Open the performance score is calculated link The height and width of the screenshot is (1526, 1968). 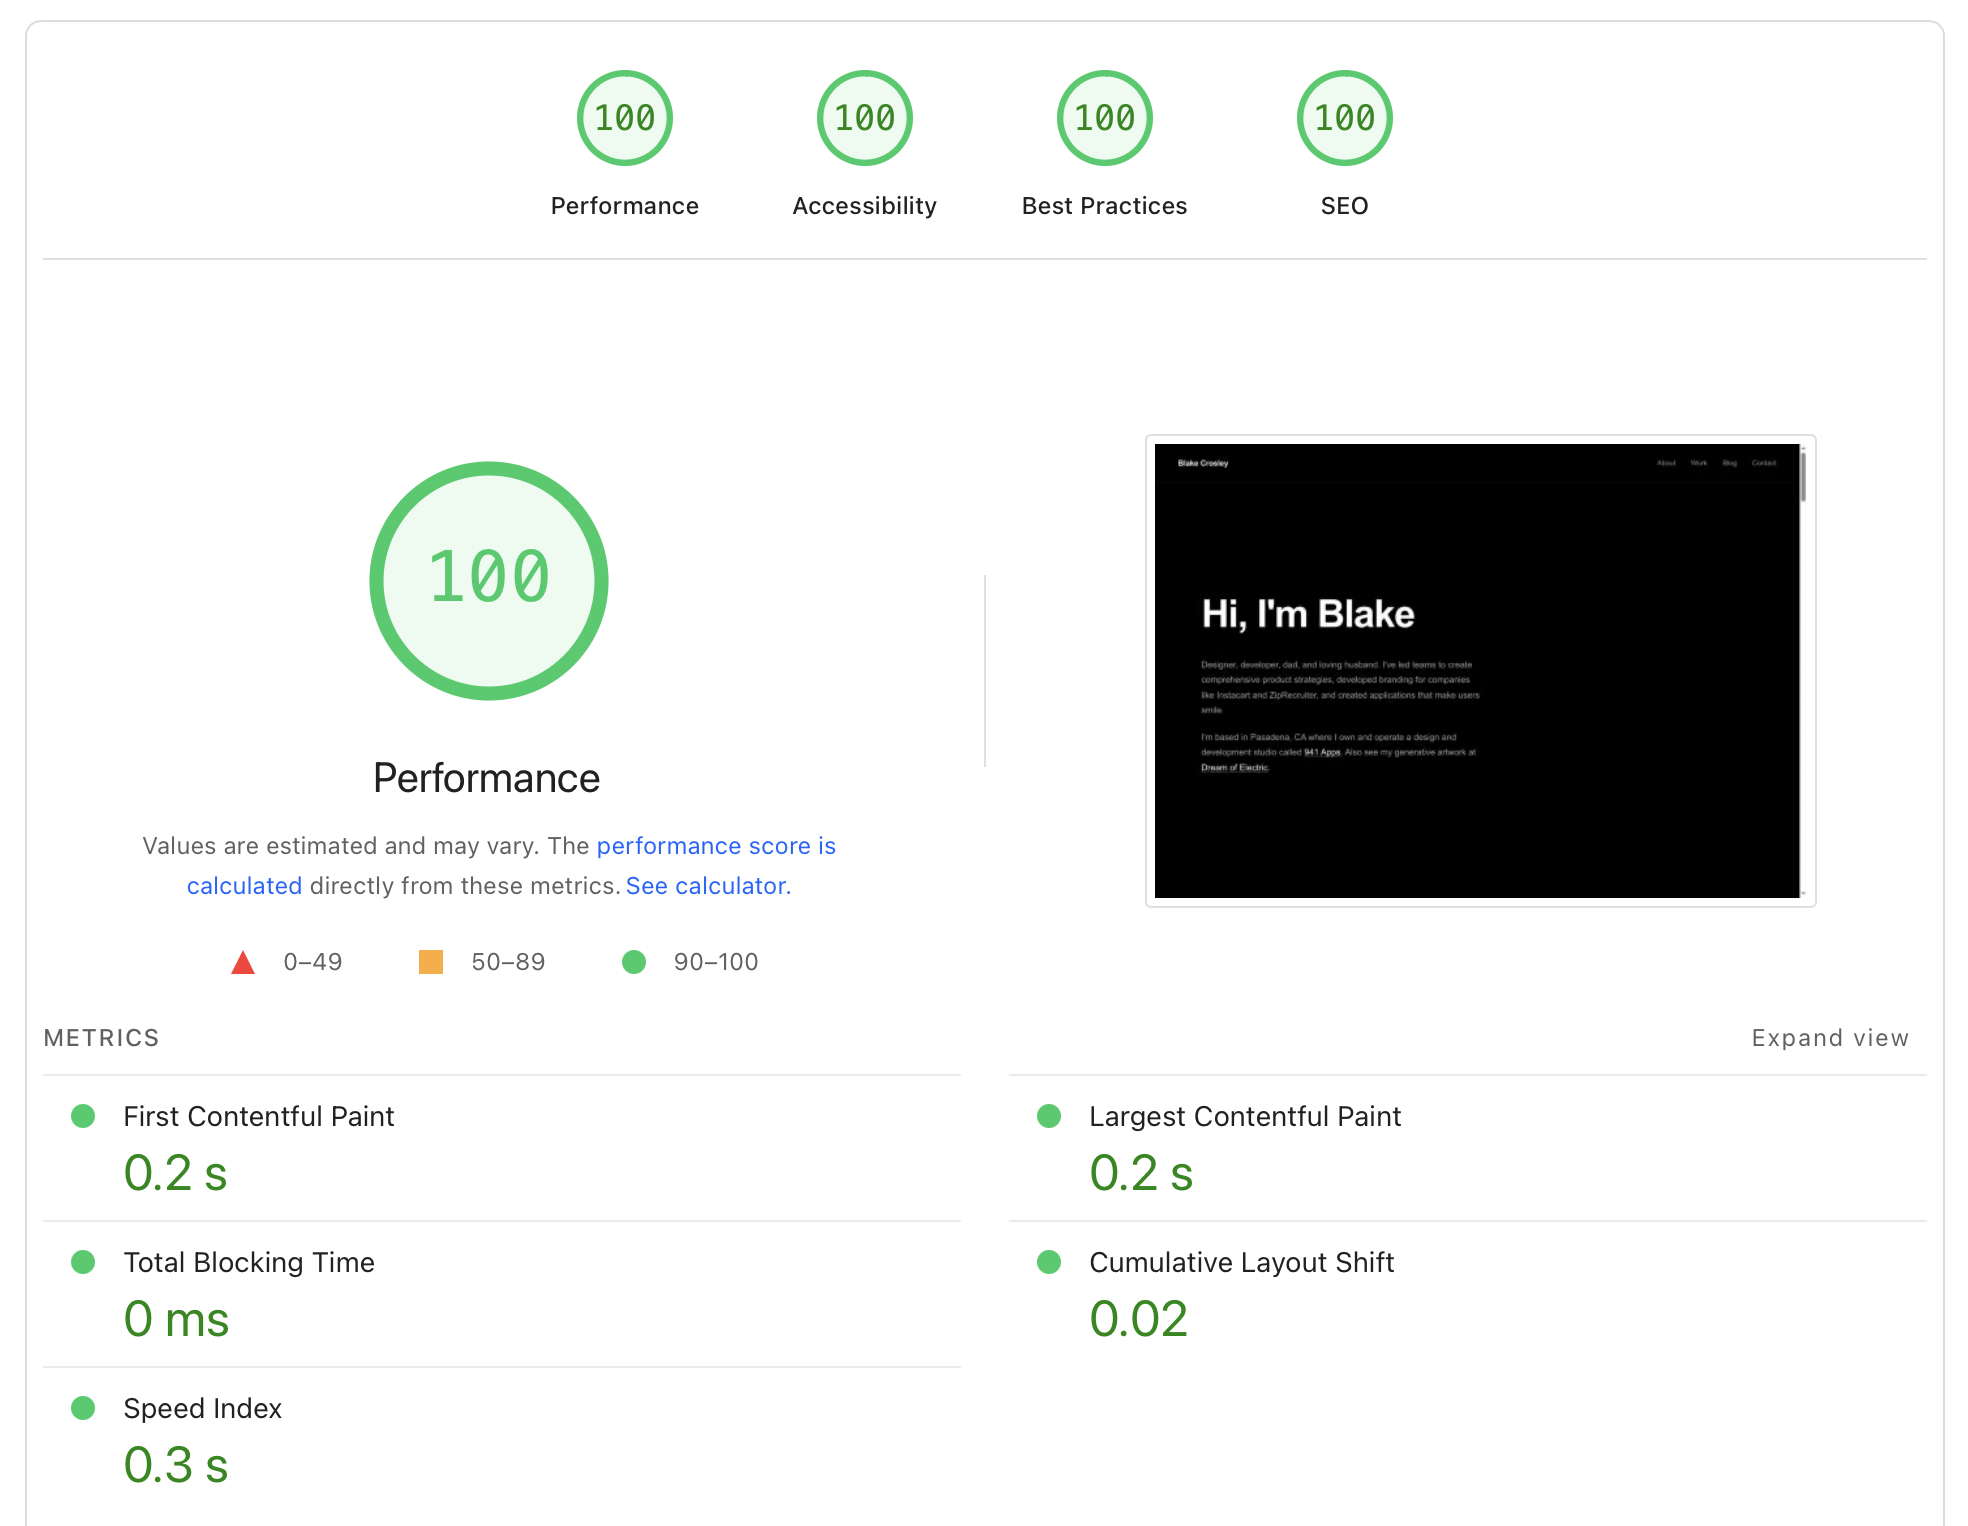tap(716, 846)
